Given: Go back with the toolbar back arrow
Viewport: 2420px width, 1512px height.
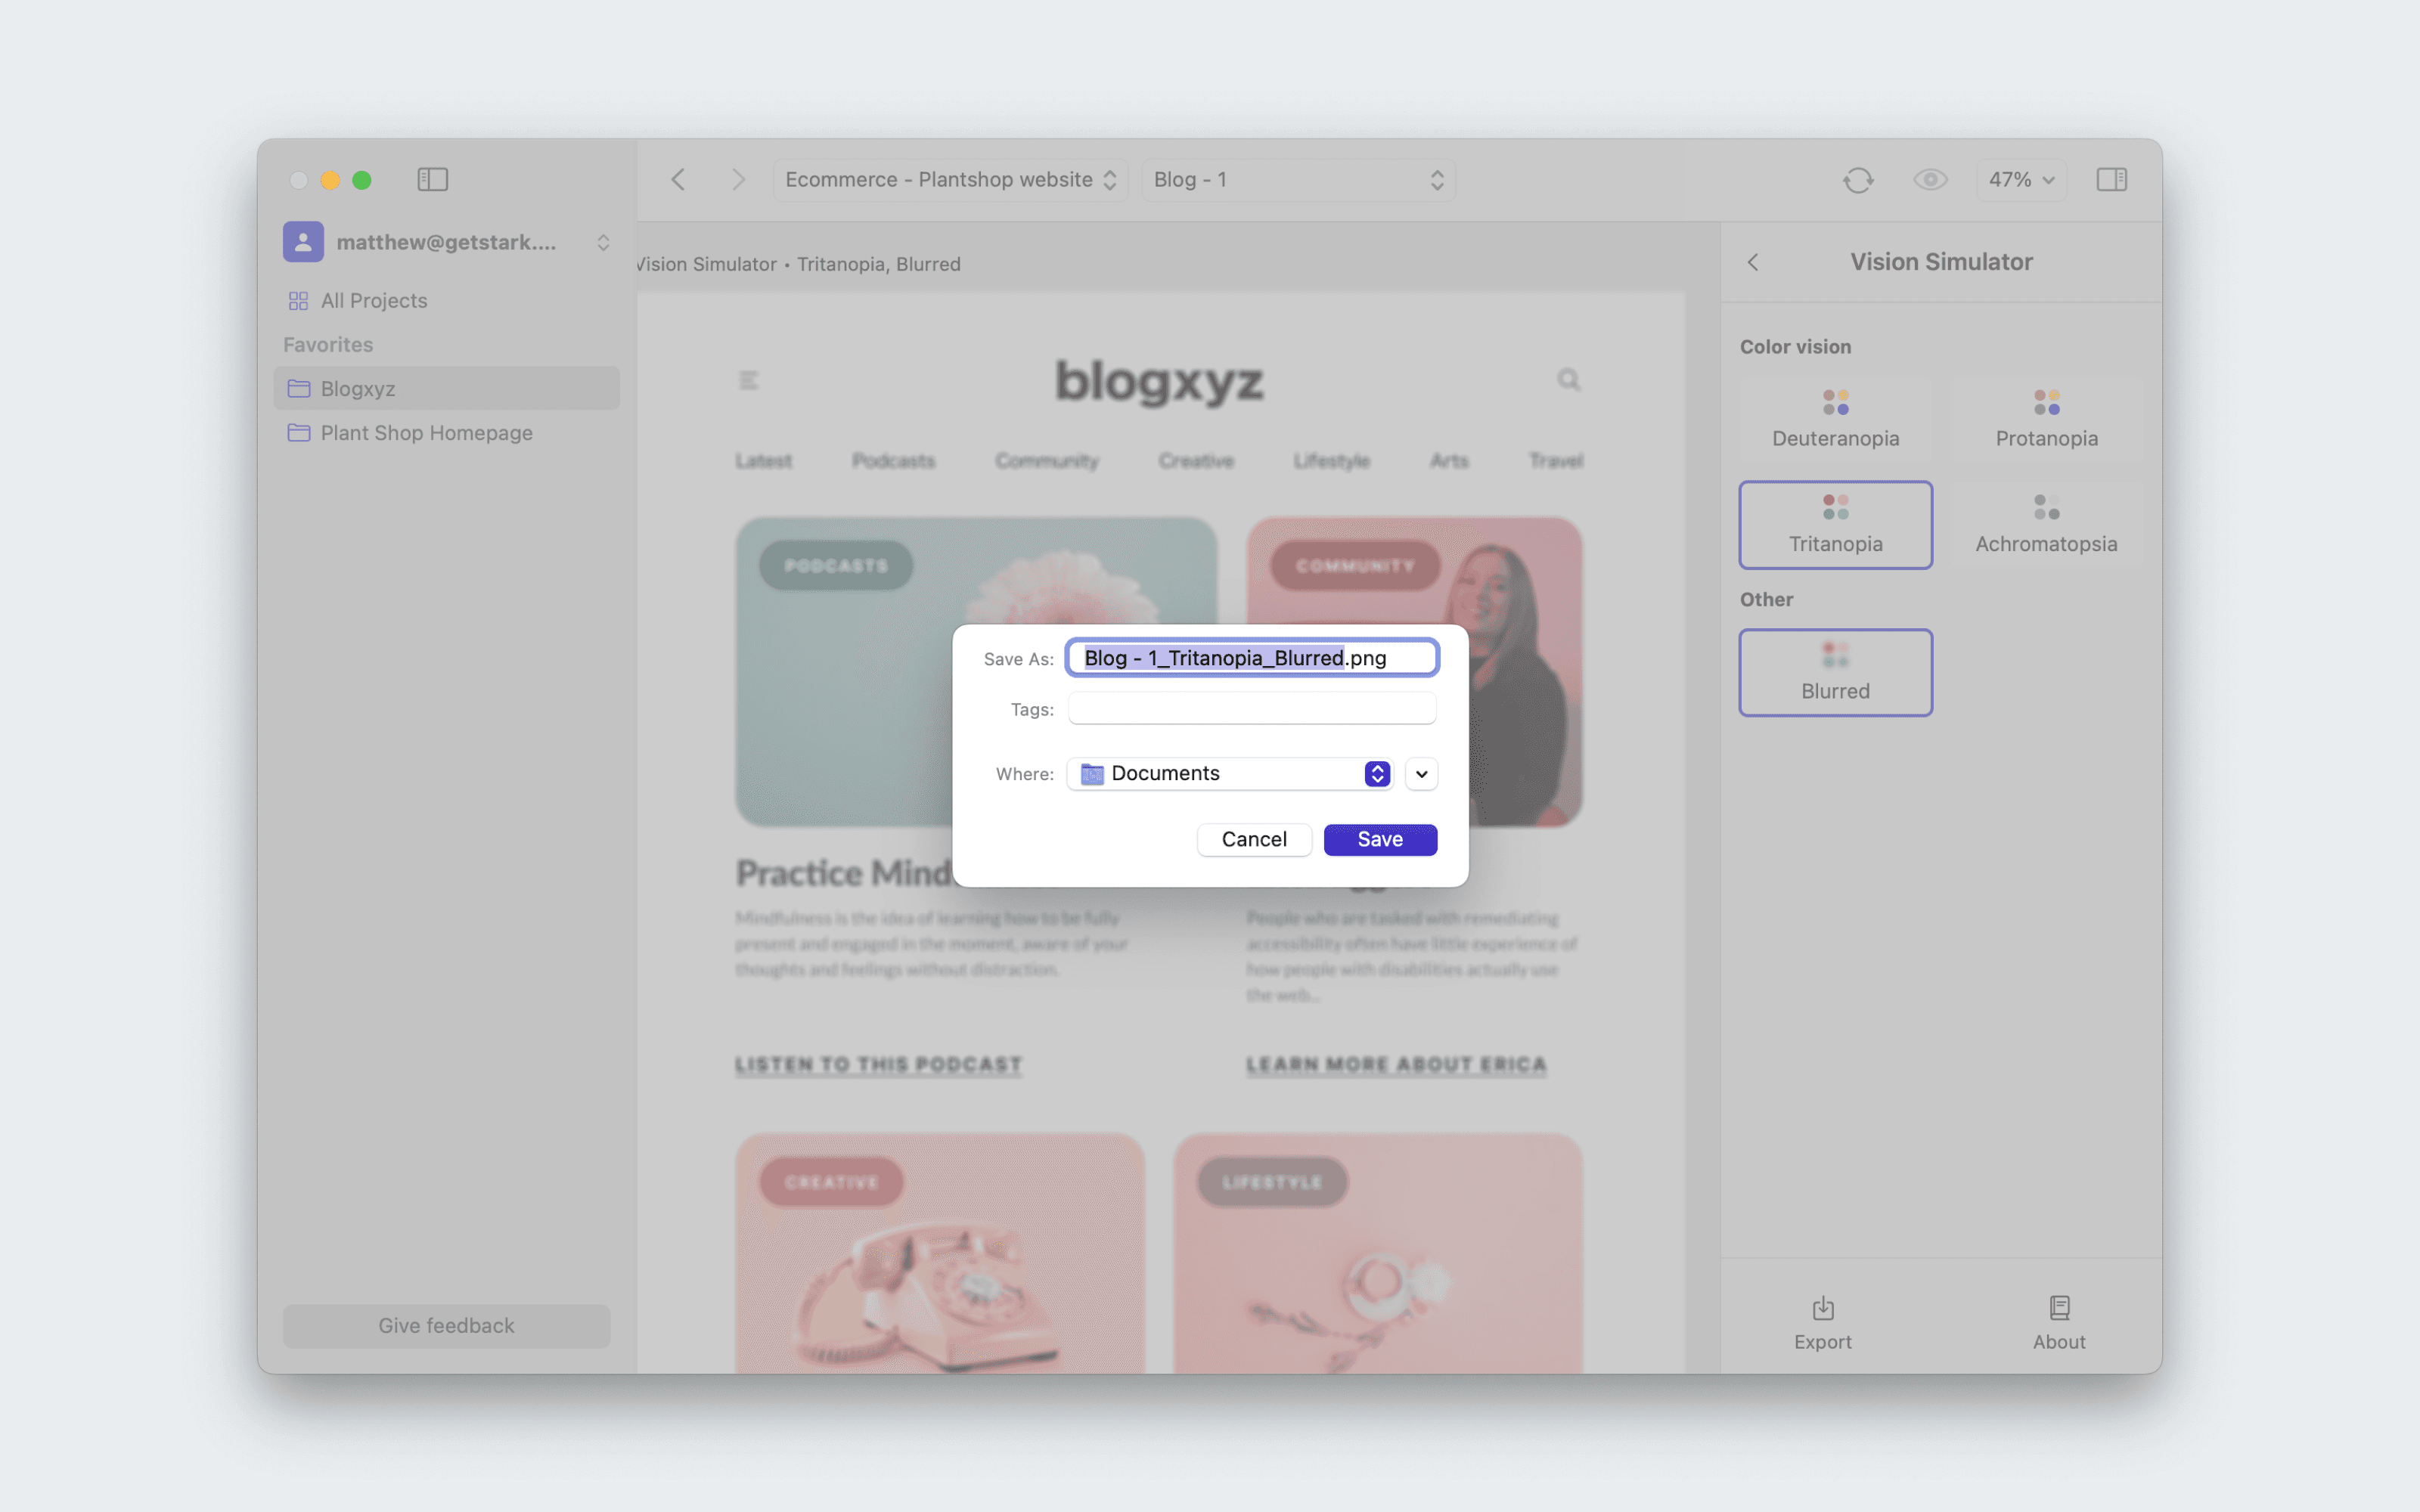Looking at the screenshot, I should coord(678,180).
